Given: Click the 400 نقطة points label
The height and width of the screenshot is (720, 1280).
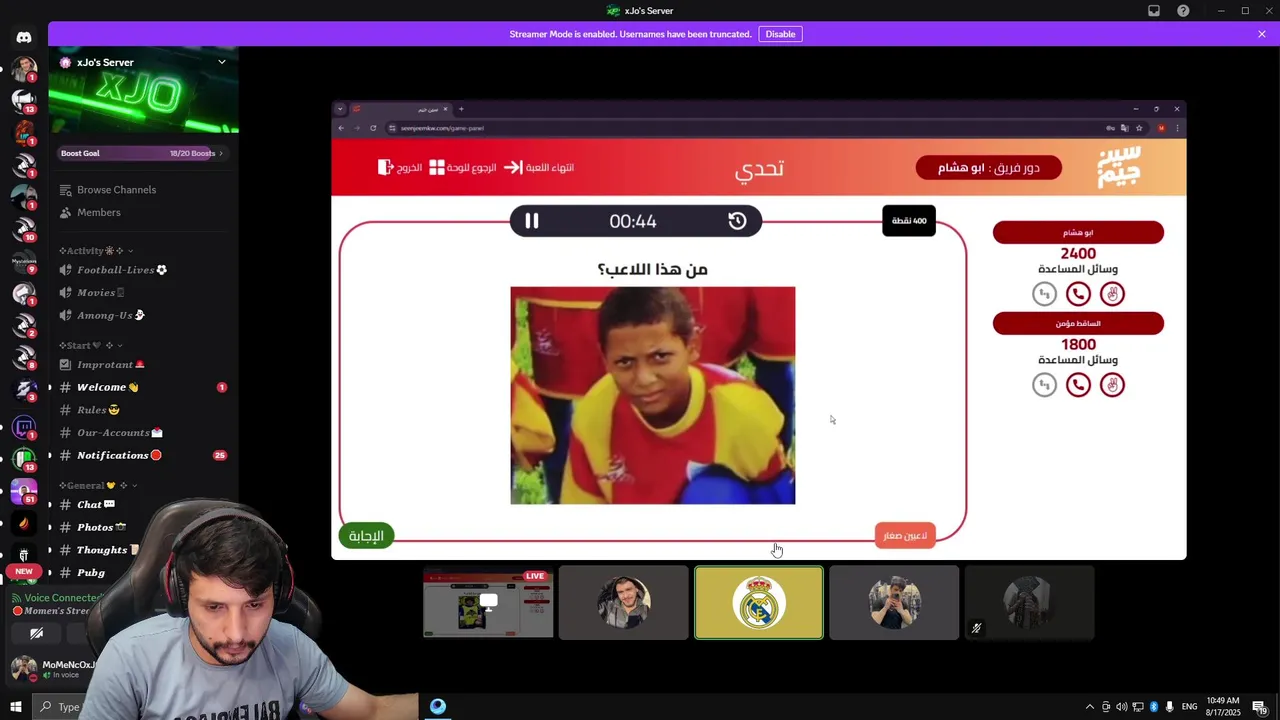Looking at the screenshot, I should [x=909, y=221].
